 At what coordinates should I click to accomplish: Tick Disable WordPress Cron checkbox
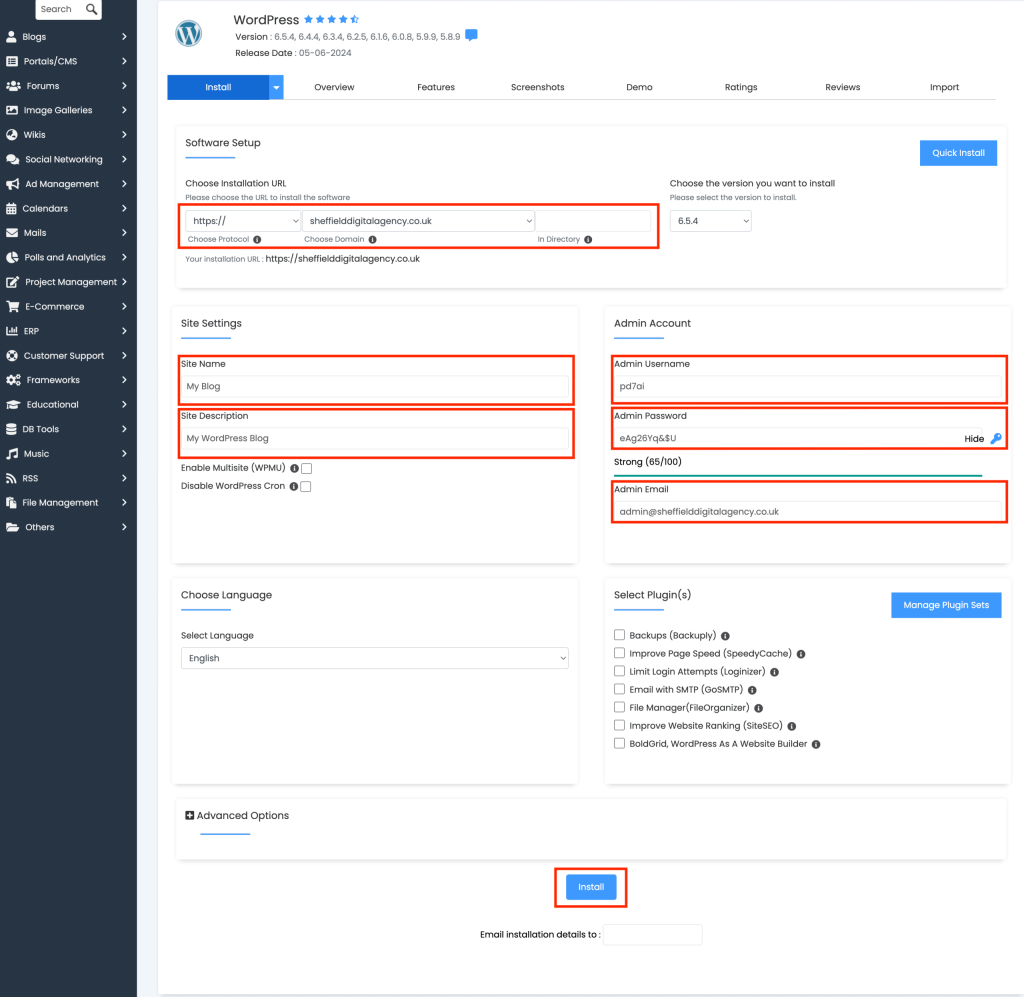tap(306, 486)
